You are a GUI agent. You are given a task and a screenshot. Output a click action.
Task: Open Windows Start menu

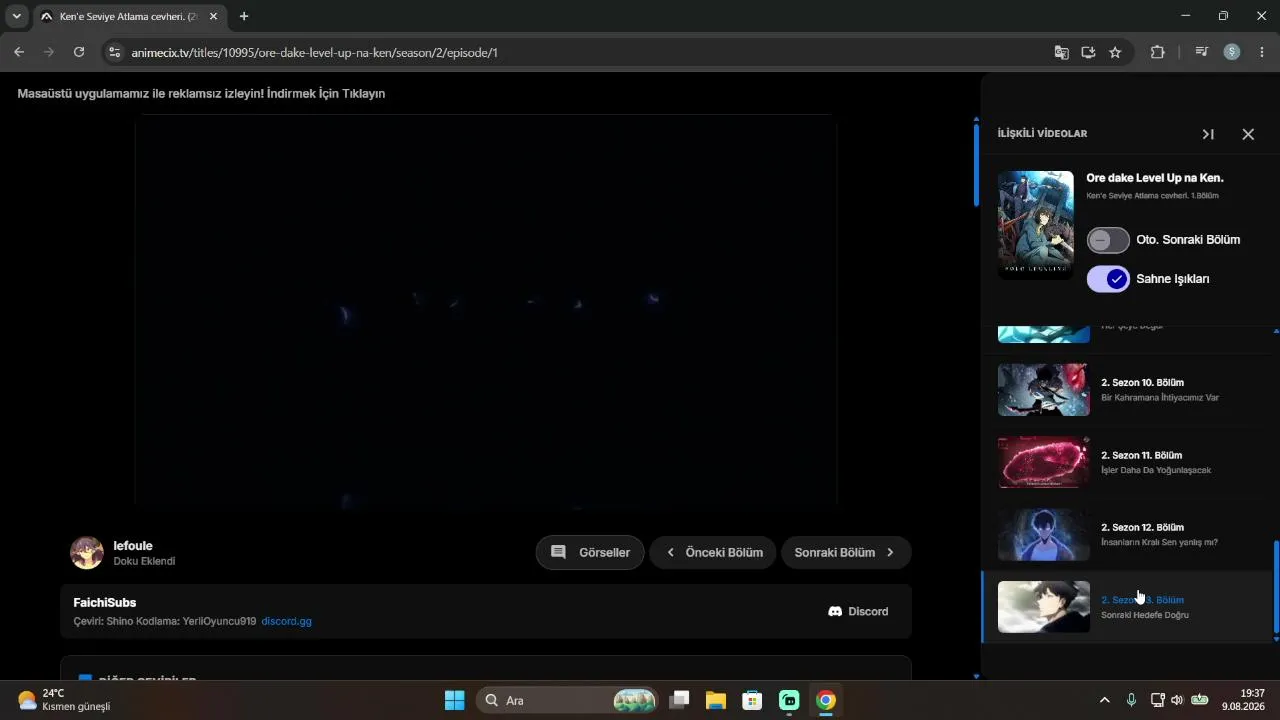tap(454, 700)
